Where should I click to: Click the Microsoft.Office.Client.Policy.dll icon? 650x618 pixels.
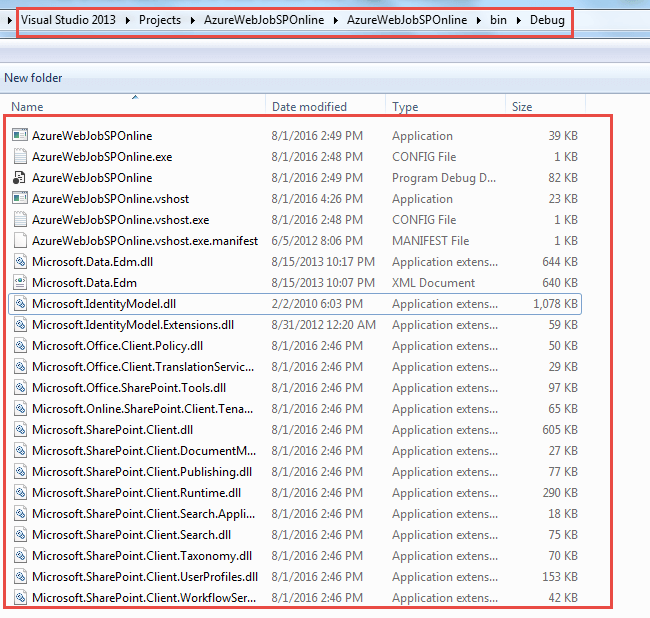[x=20, y=345]
